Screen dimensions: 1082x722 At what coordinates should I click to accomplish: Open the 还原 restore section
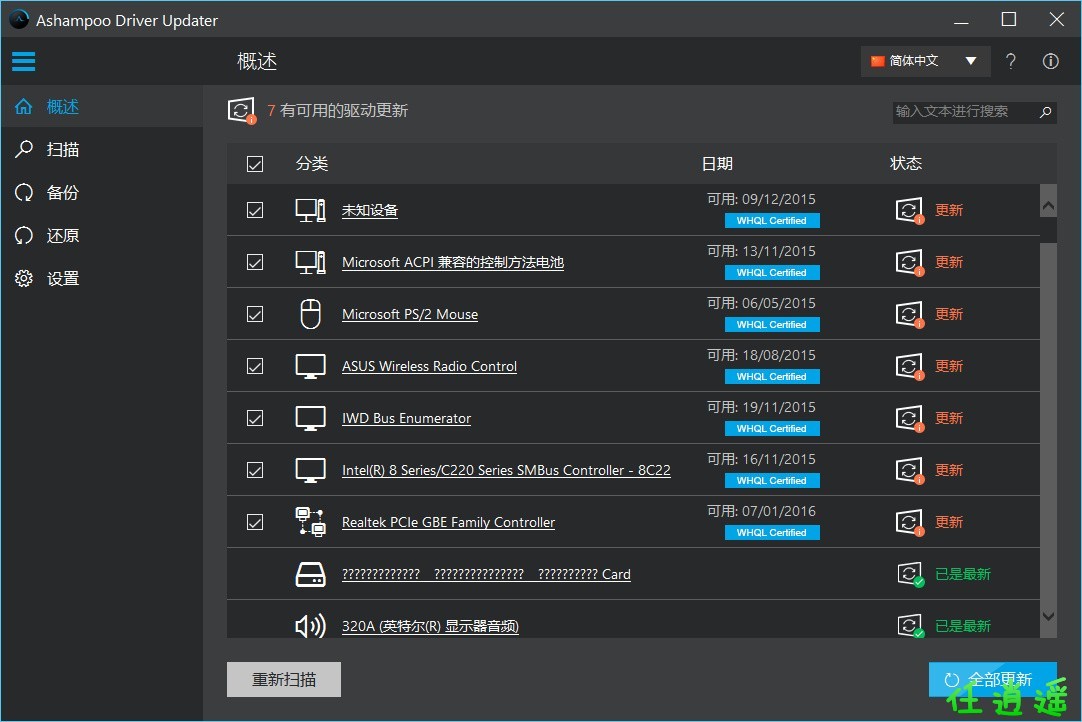click(x=102, y=235)
